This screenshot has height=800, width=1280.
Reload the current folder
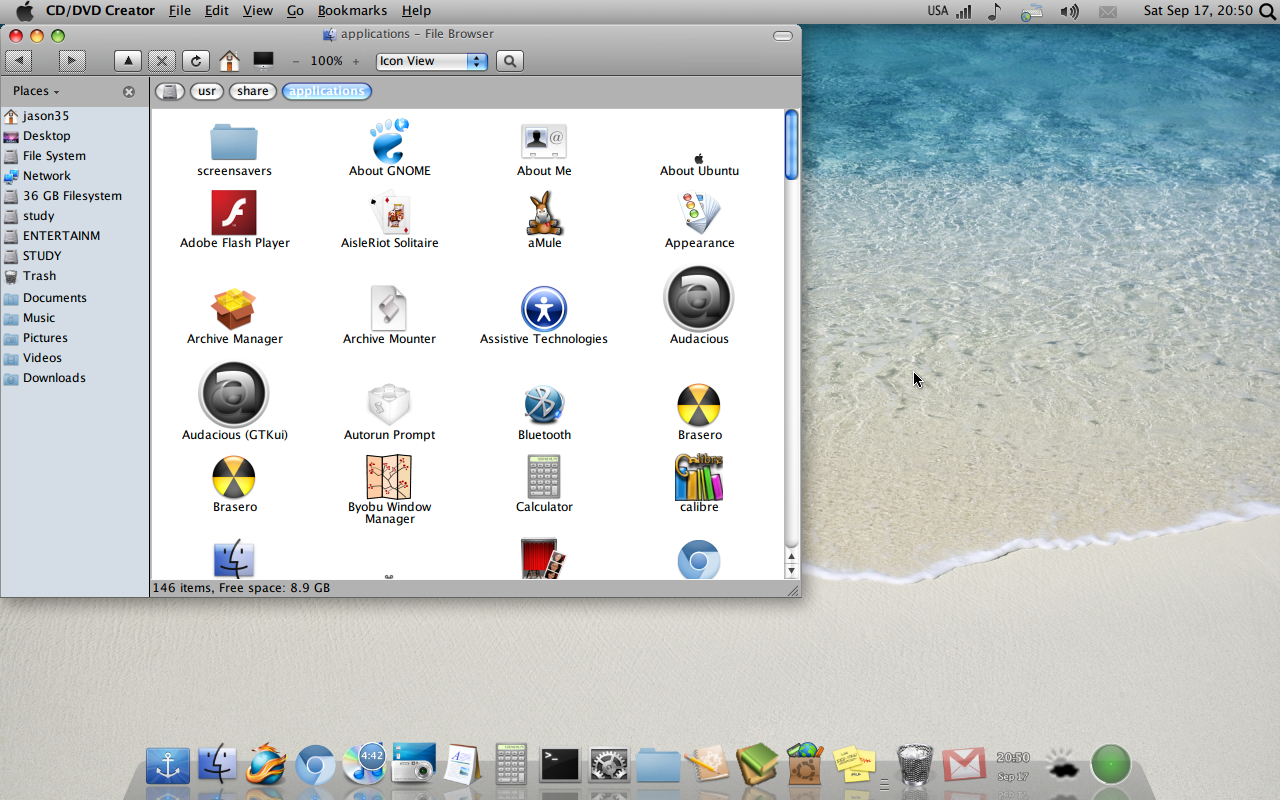pos(196,61)
